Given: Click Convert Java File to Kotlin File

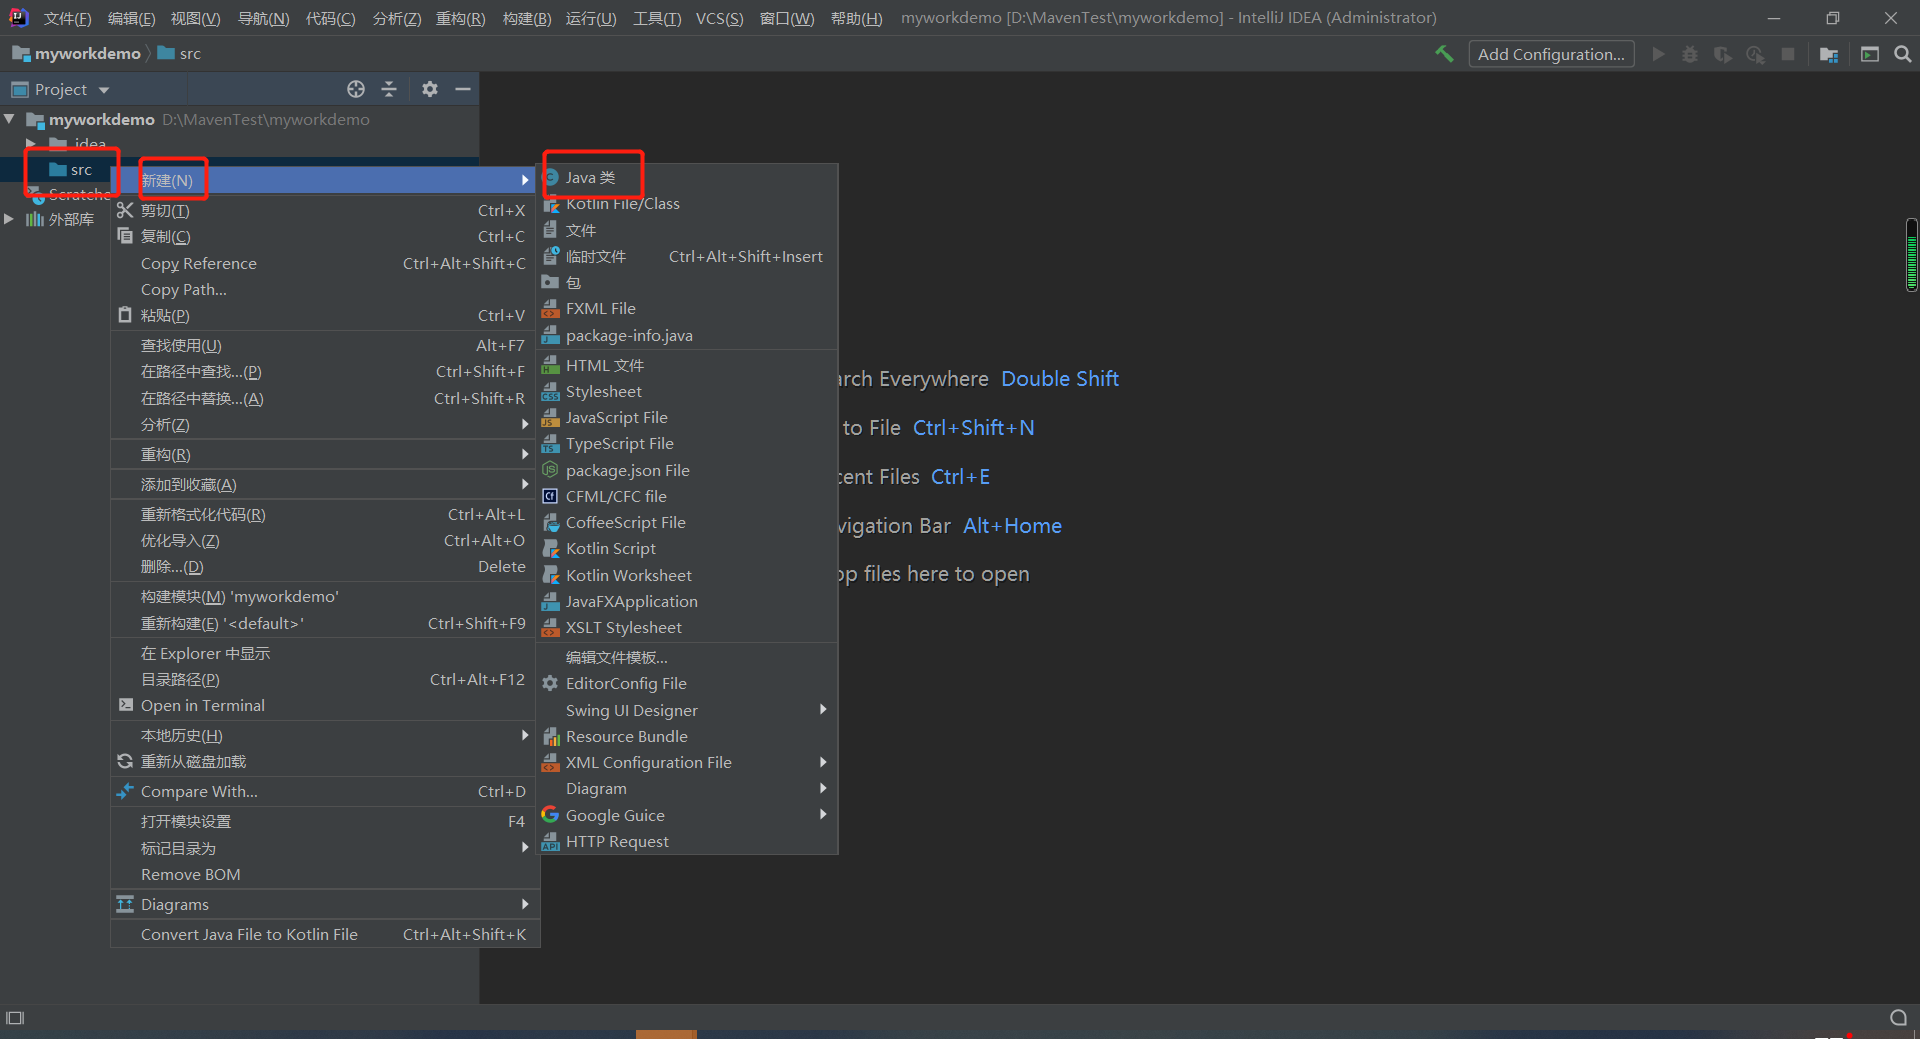Looking at the screenshot, I should coord(325,935).
